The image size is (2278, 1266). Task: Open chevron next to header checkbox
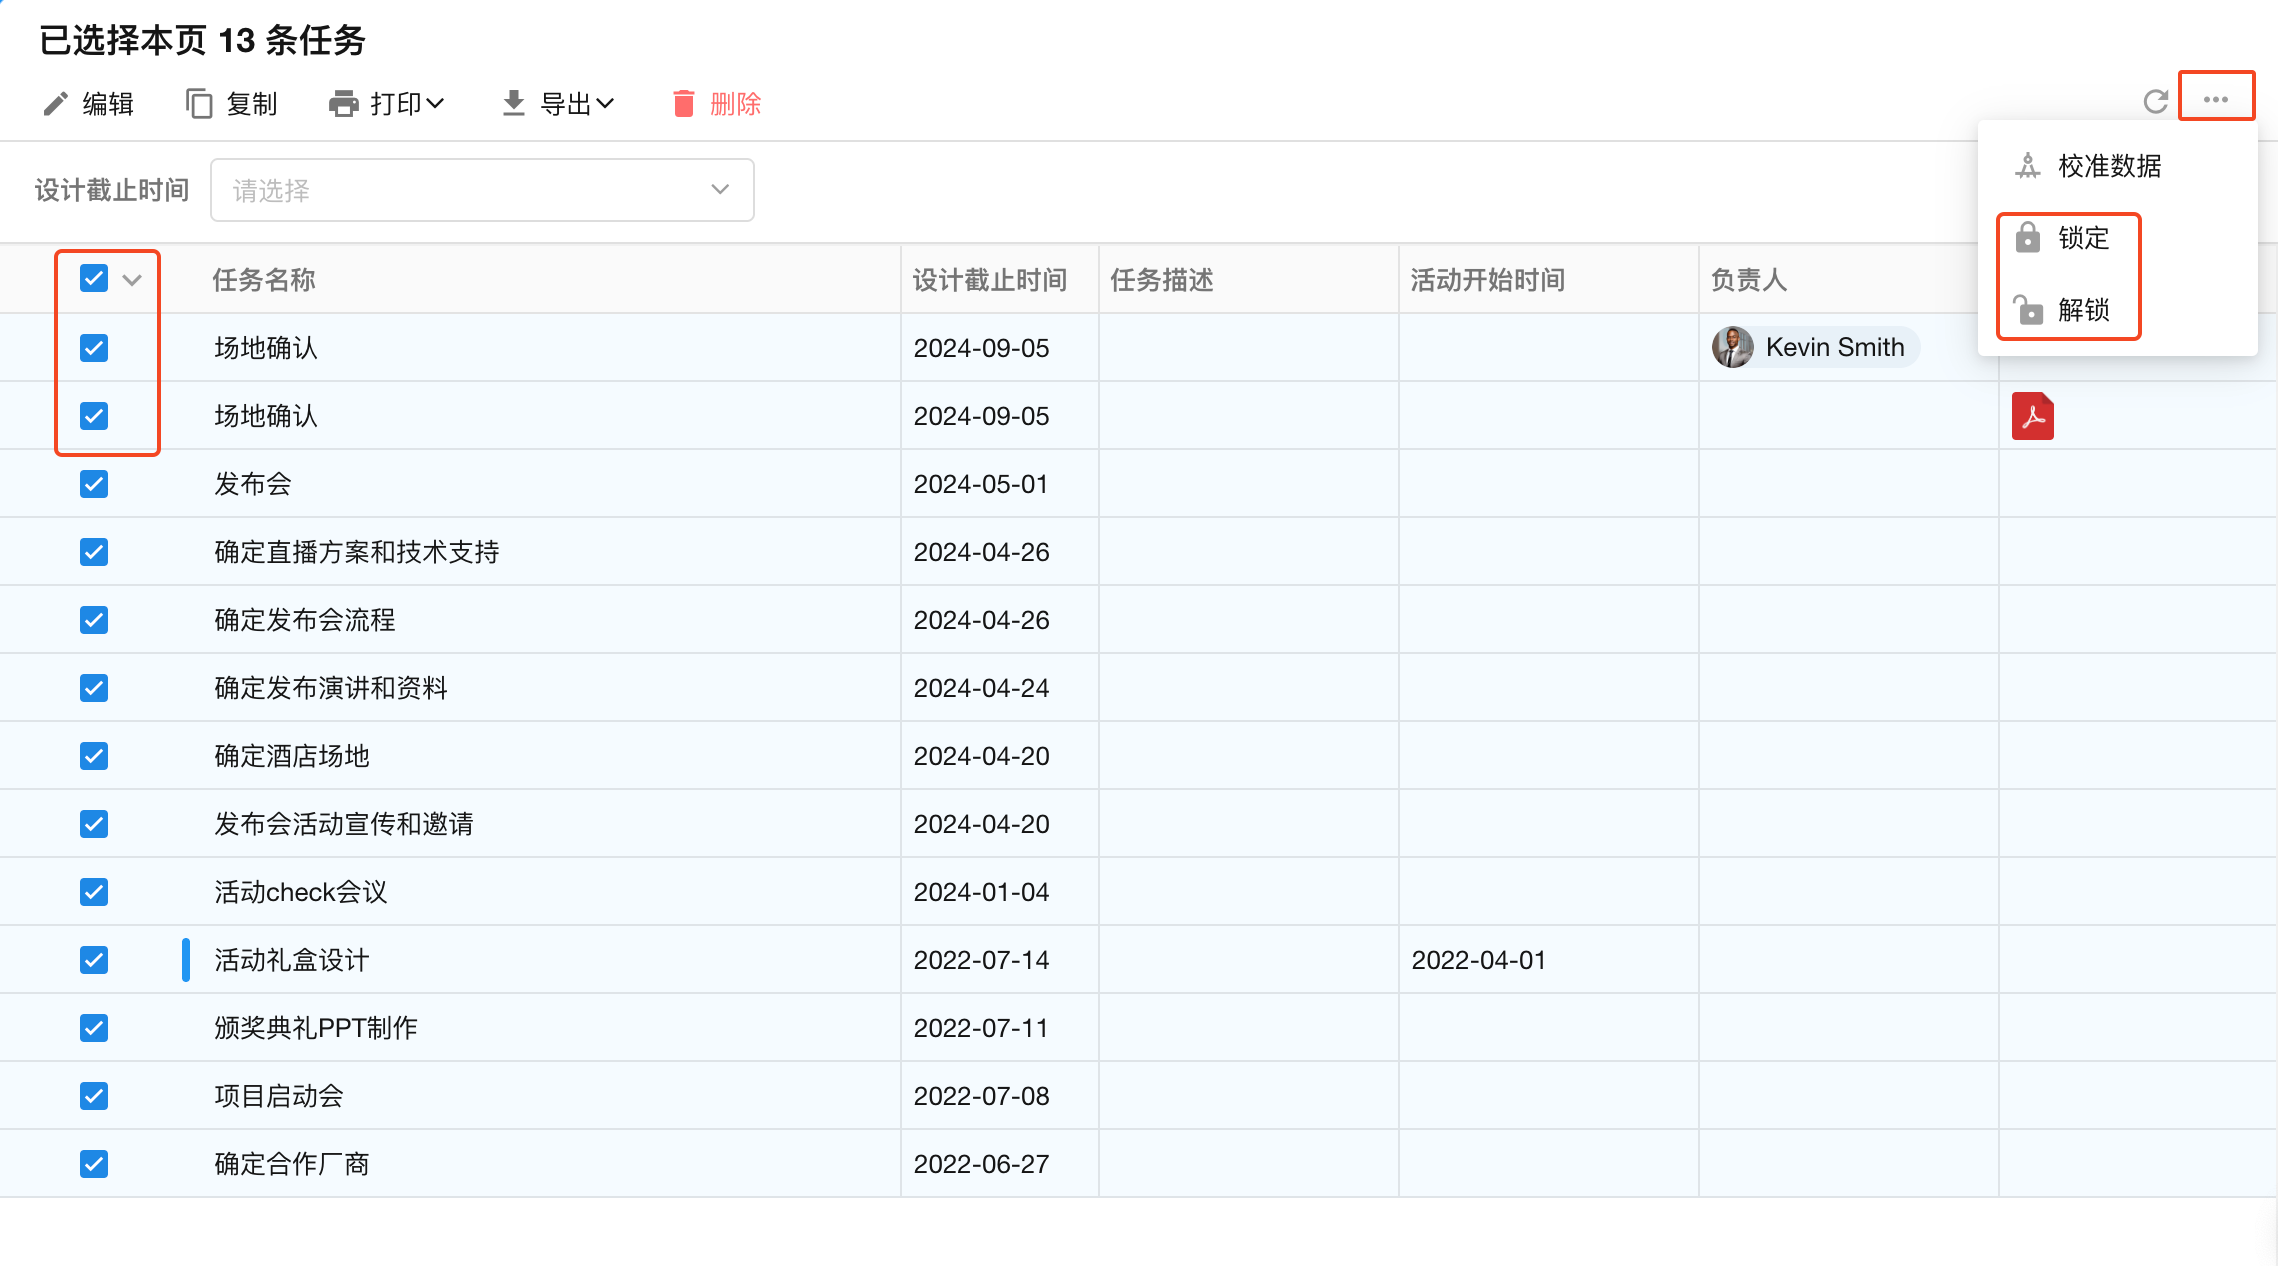[x=132, y=280]
